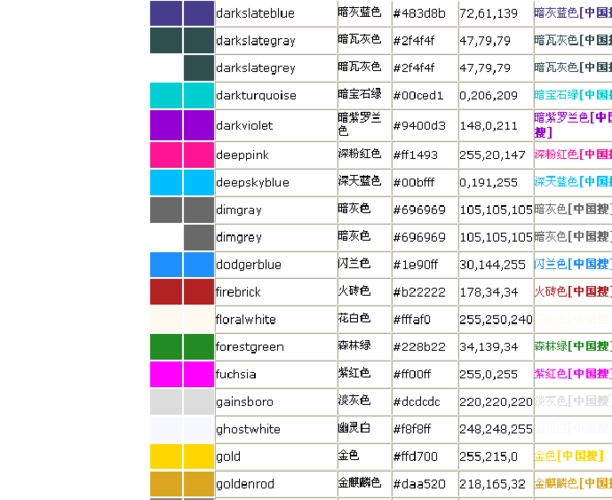Open the purple 暗灰蓝色[中国搜 link
The image size is (612, 500).
click(x=573, y=13)
